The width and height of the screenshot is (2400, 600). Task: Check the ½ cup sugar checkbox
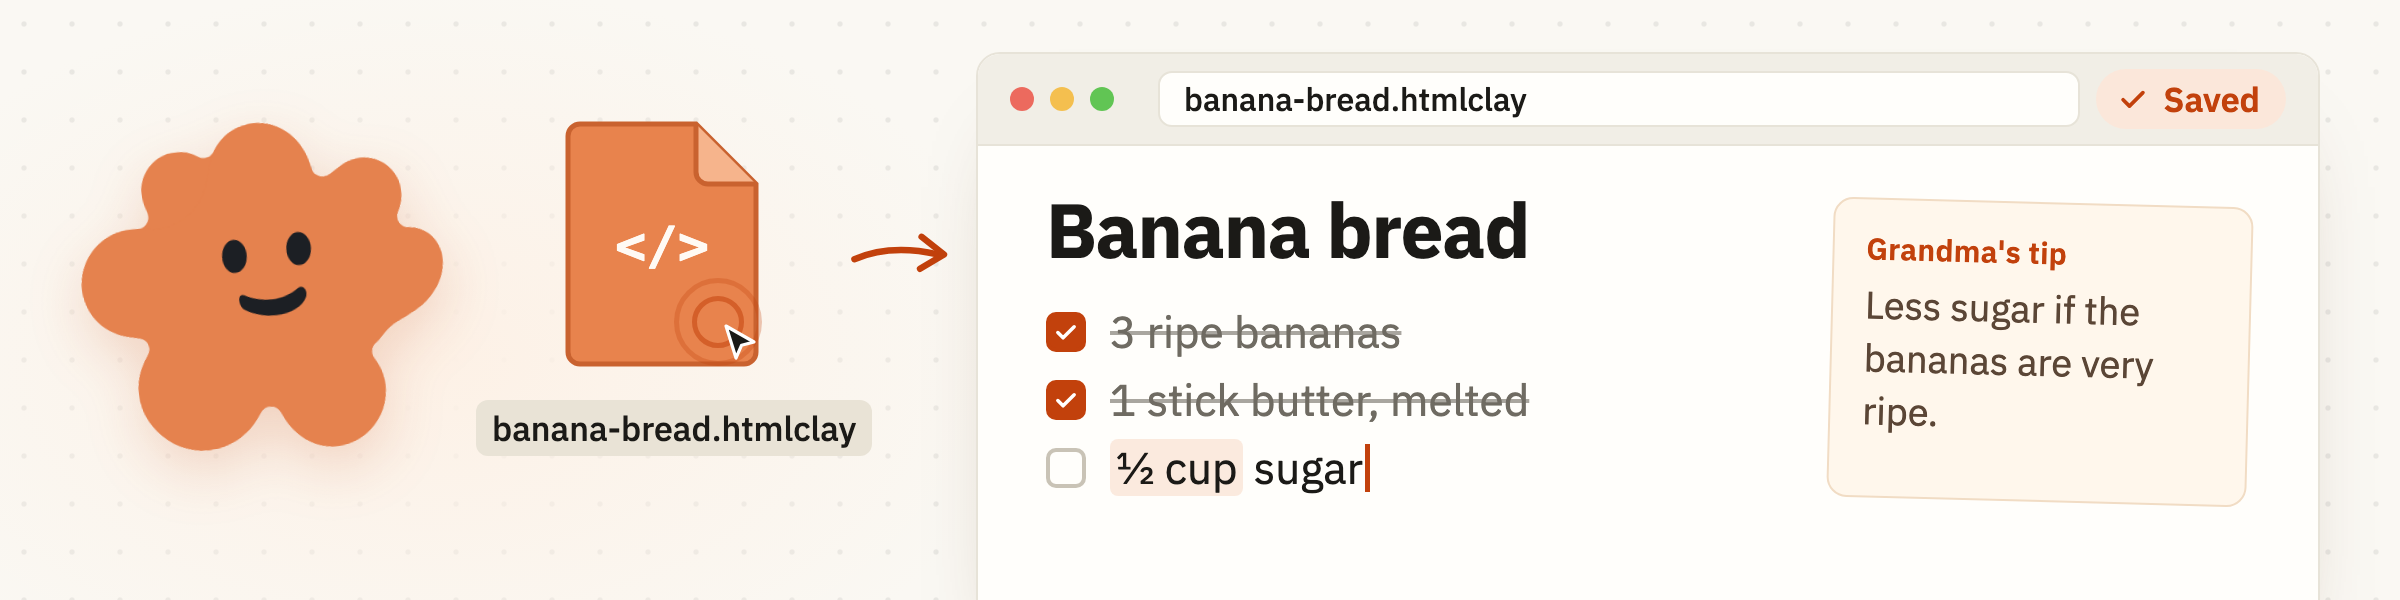[1066, 468]
